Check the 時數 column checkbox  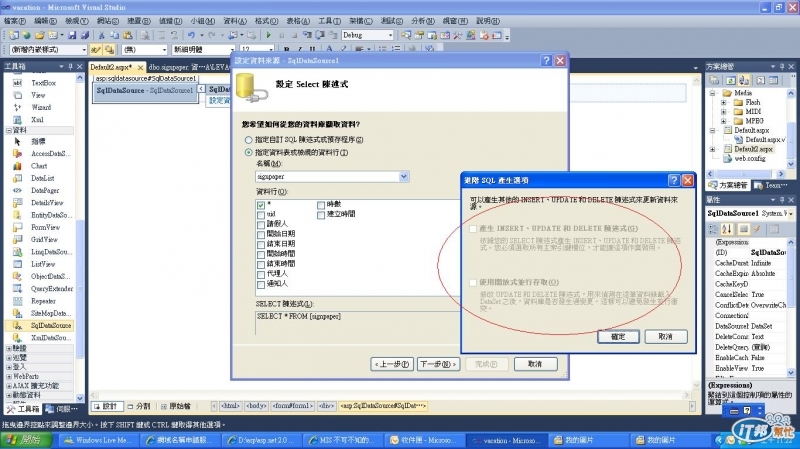[321, 205]
